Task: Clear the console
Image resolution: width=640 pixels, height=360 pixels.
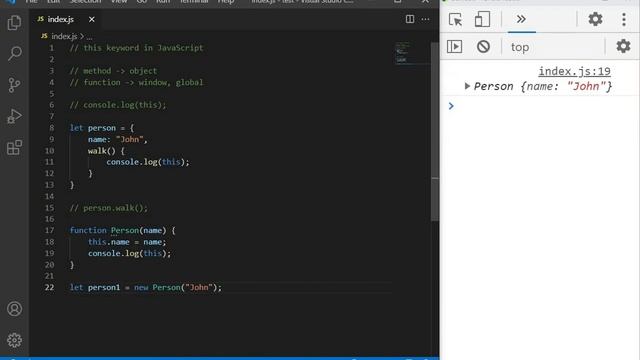Action: click(x=483, y=47)
